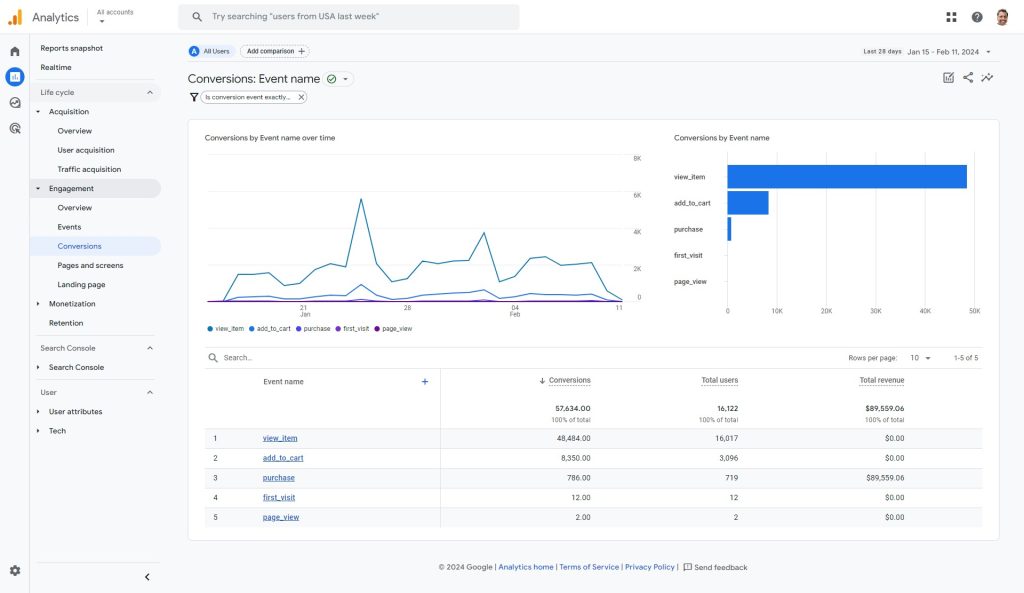Open the Analytics home footer link

tap(526, 567)
